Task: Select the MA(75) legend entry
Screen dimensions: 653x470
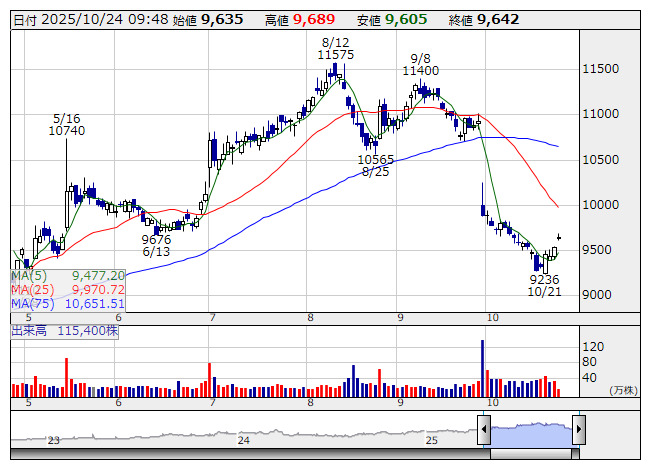Action: click(x=68, y=303)
